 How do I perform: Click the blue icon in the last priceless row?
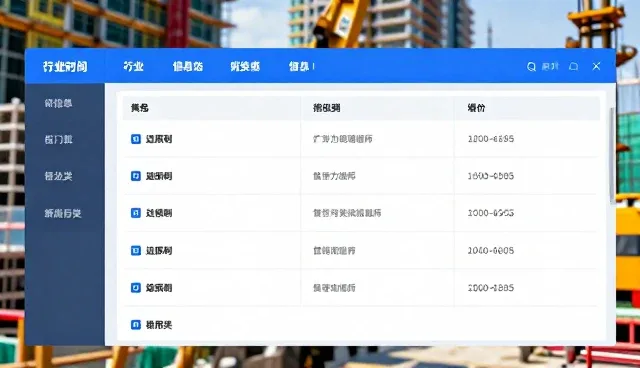click(x=136, y=325)
